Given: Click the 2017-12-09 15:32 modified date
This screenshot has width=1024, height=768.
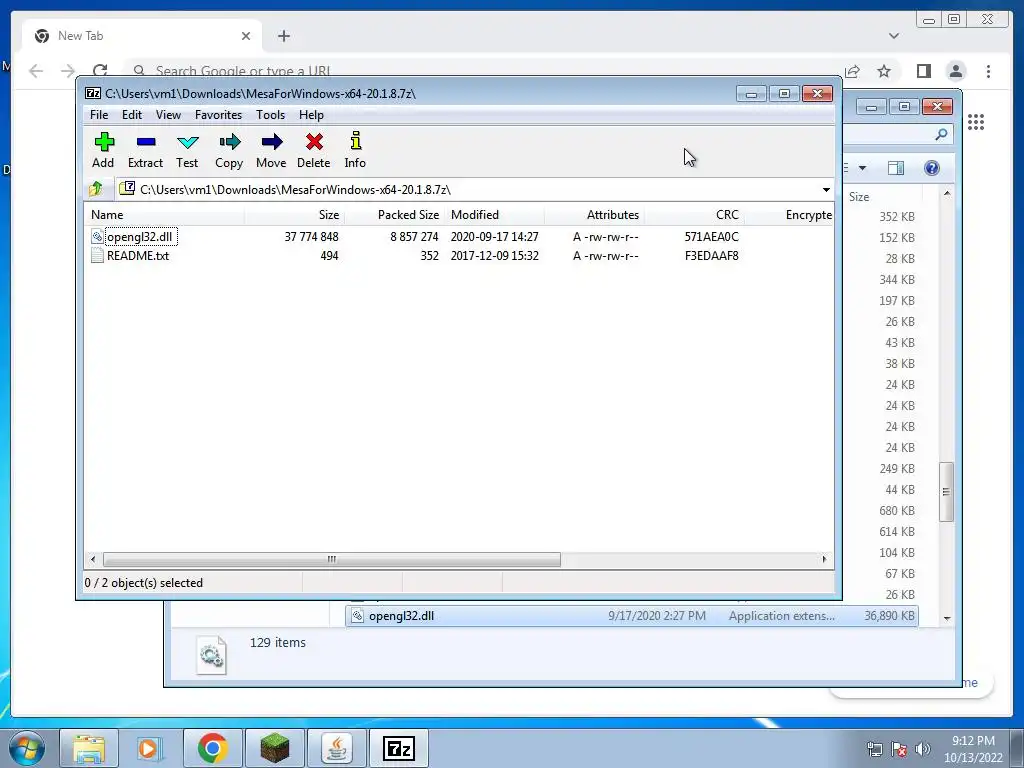Looking at the screenshot, I should (x=494, y=256).
